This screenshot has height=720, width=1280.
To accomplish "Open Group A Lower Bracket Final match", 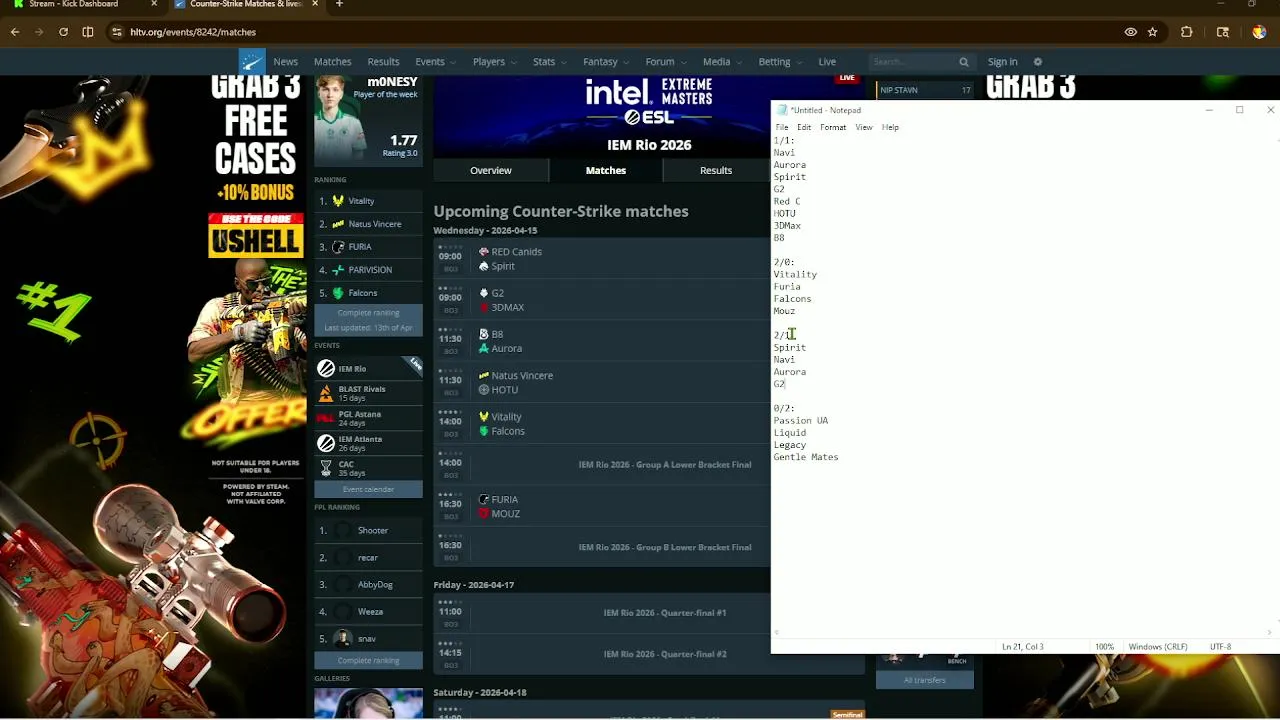I will (x=601, y=465).
